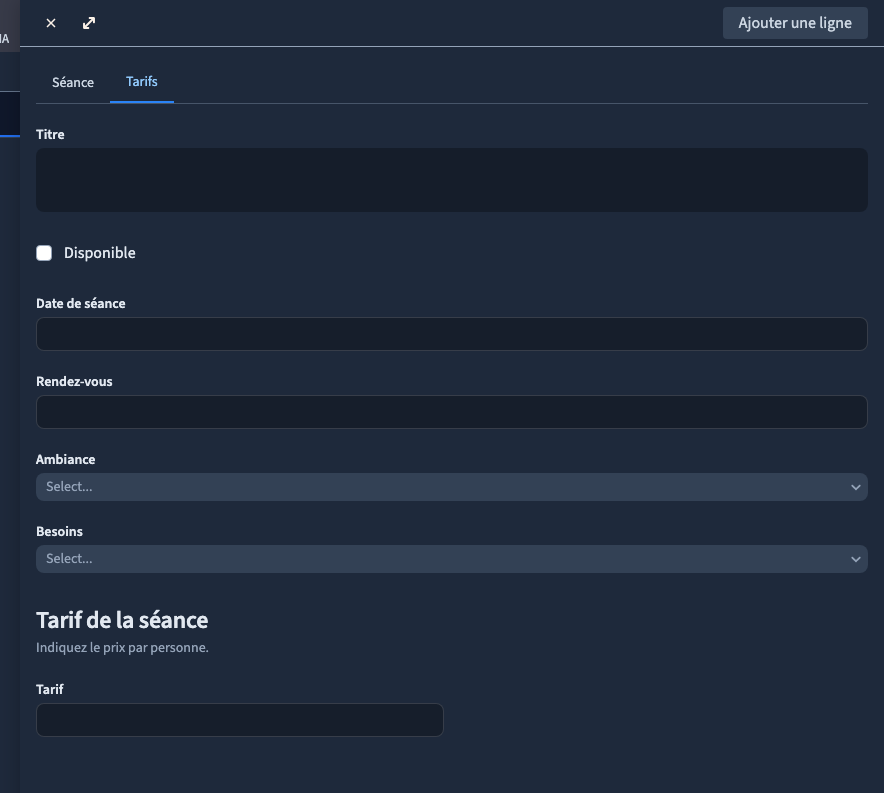Open the Ambiance dropdown
The height and width of the screenshot is (793, 884).
point(452,487)
